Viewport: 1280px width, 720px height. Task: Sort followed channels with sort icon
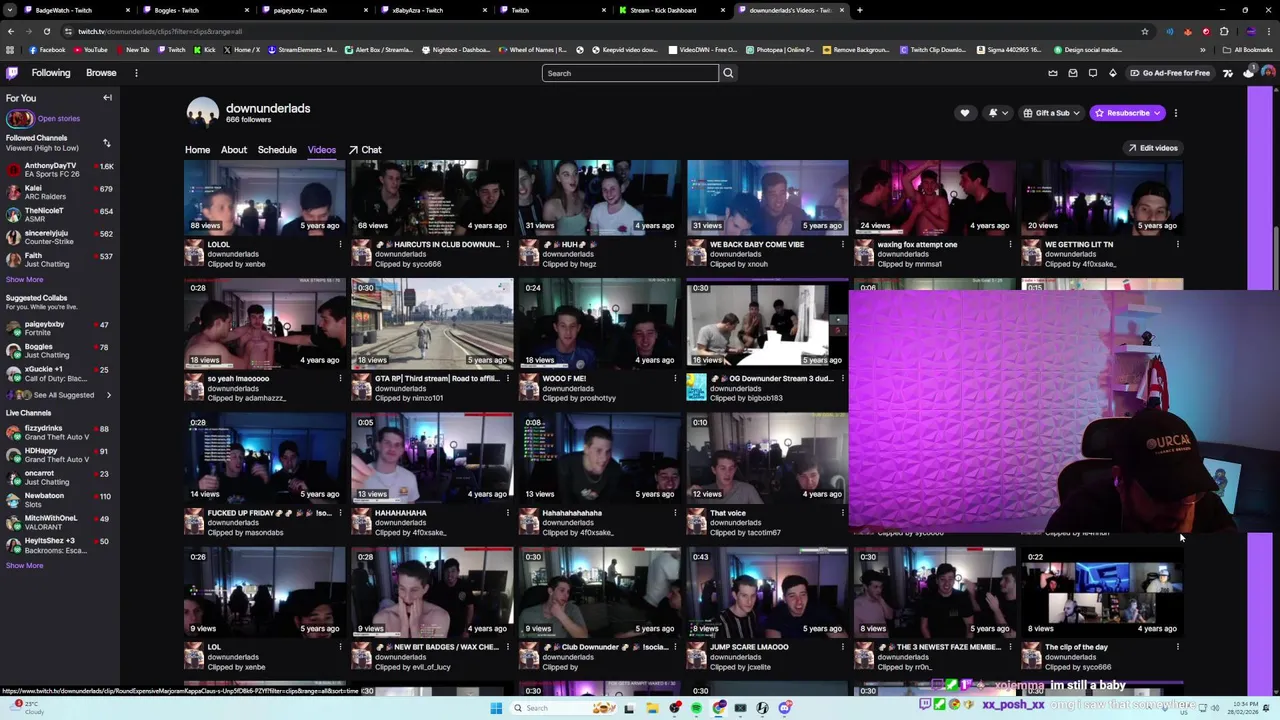107,143
